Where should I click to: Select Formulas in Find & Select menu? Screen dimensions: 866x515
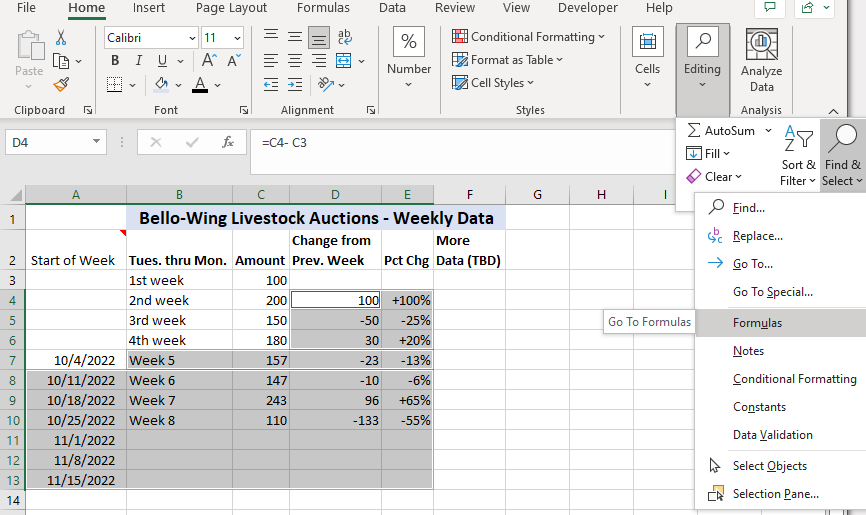pyautogui.click(x=780, y=323)
